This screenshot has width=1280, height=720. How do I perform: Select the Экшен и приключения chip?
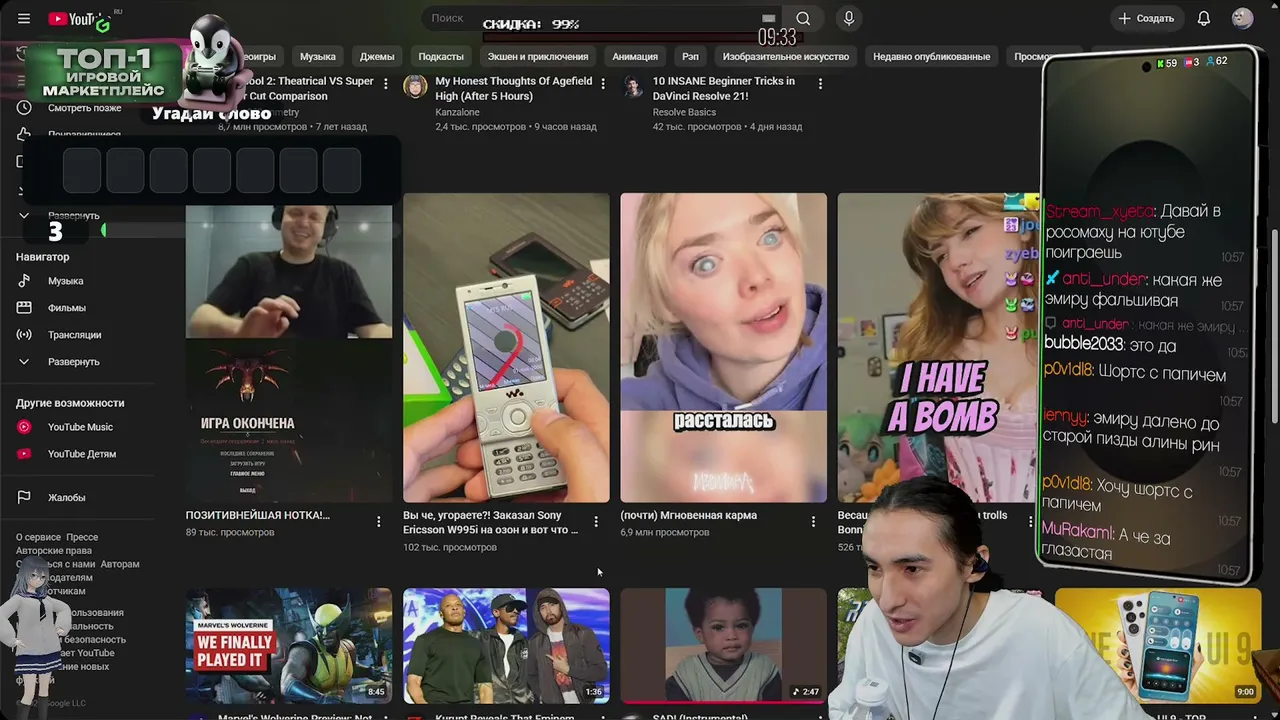pos(538,56)
